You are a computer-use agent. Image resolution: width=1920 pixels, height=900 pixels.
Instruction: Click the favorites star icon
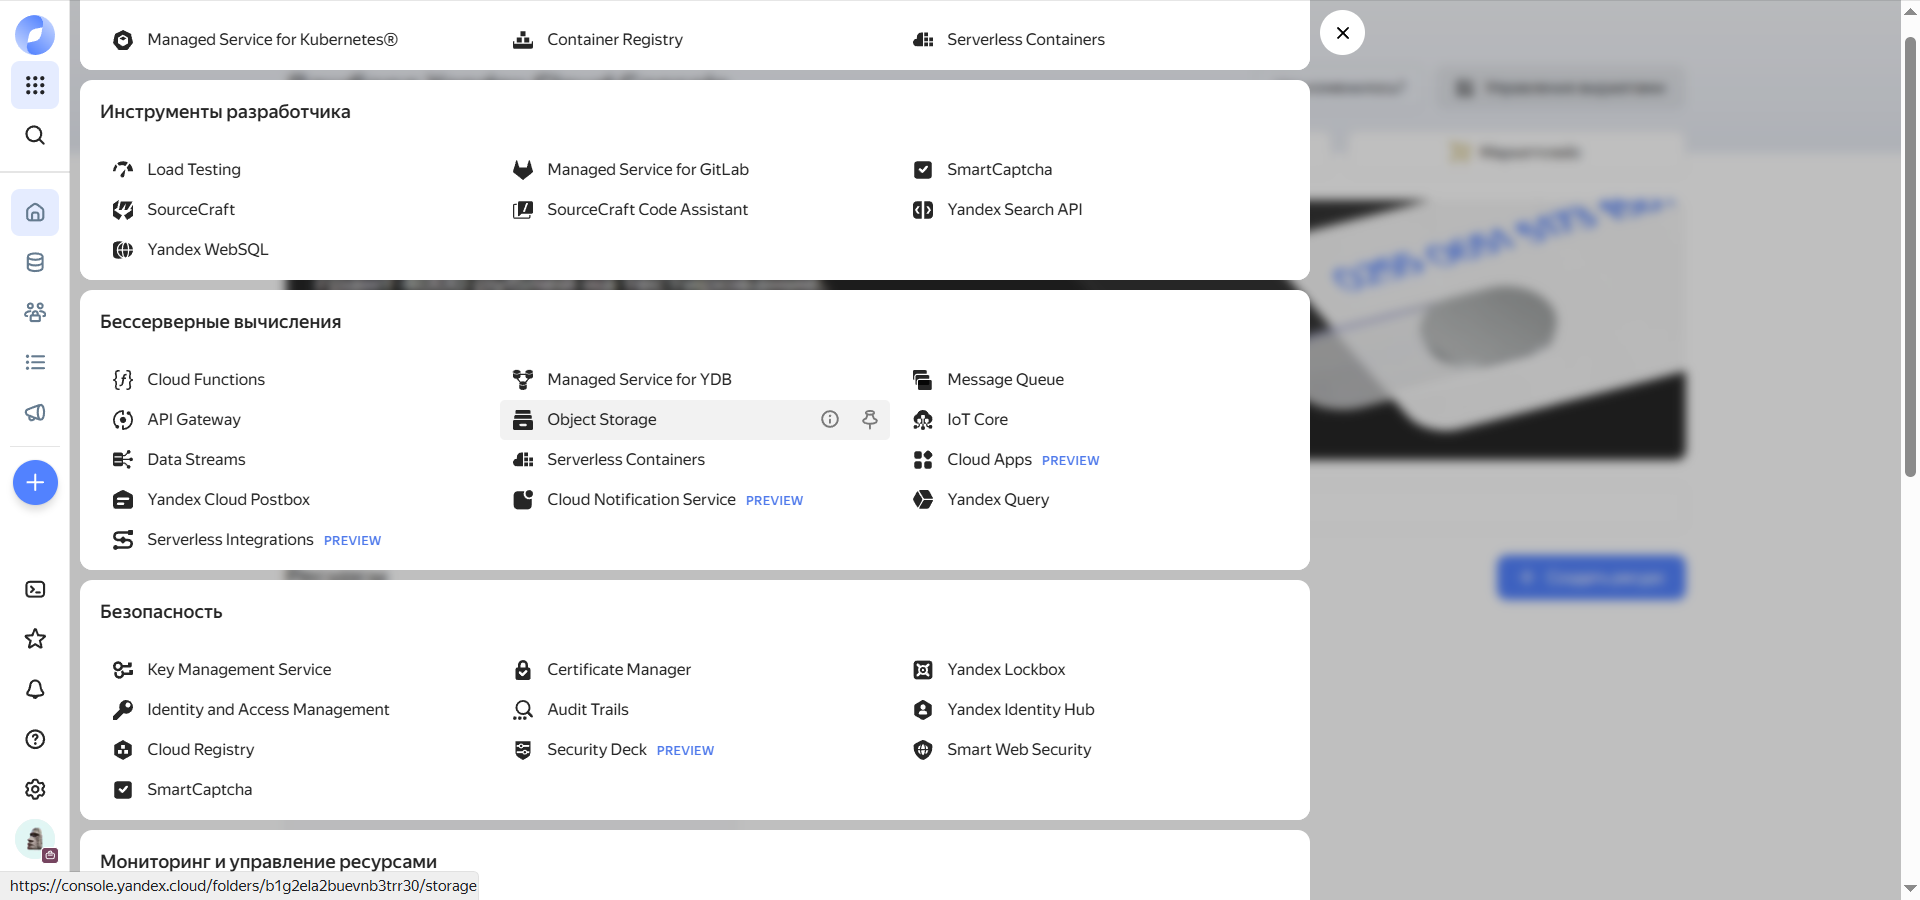coord(35,639)
